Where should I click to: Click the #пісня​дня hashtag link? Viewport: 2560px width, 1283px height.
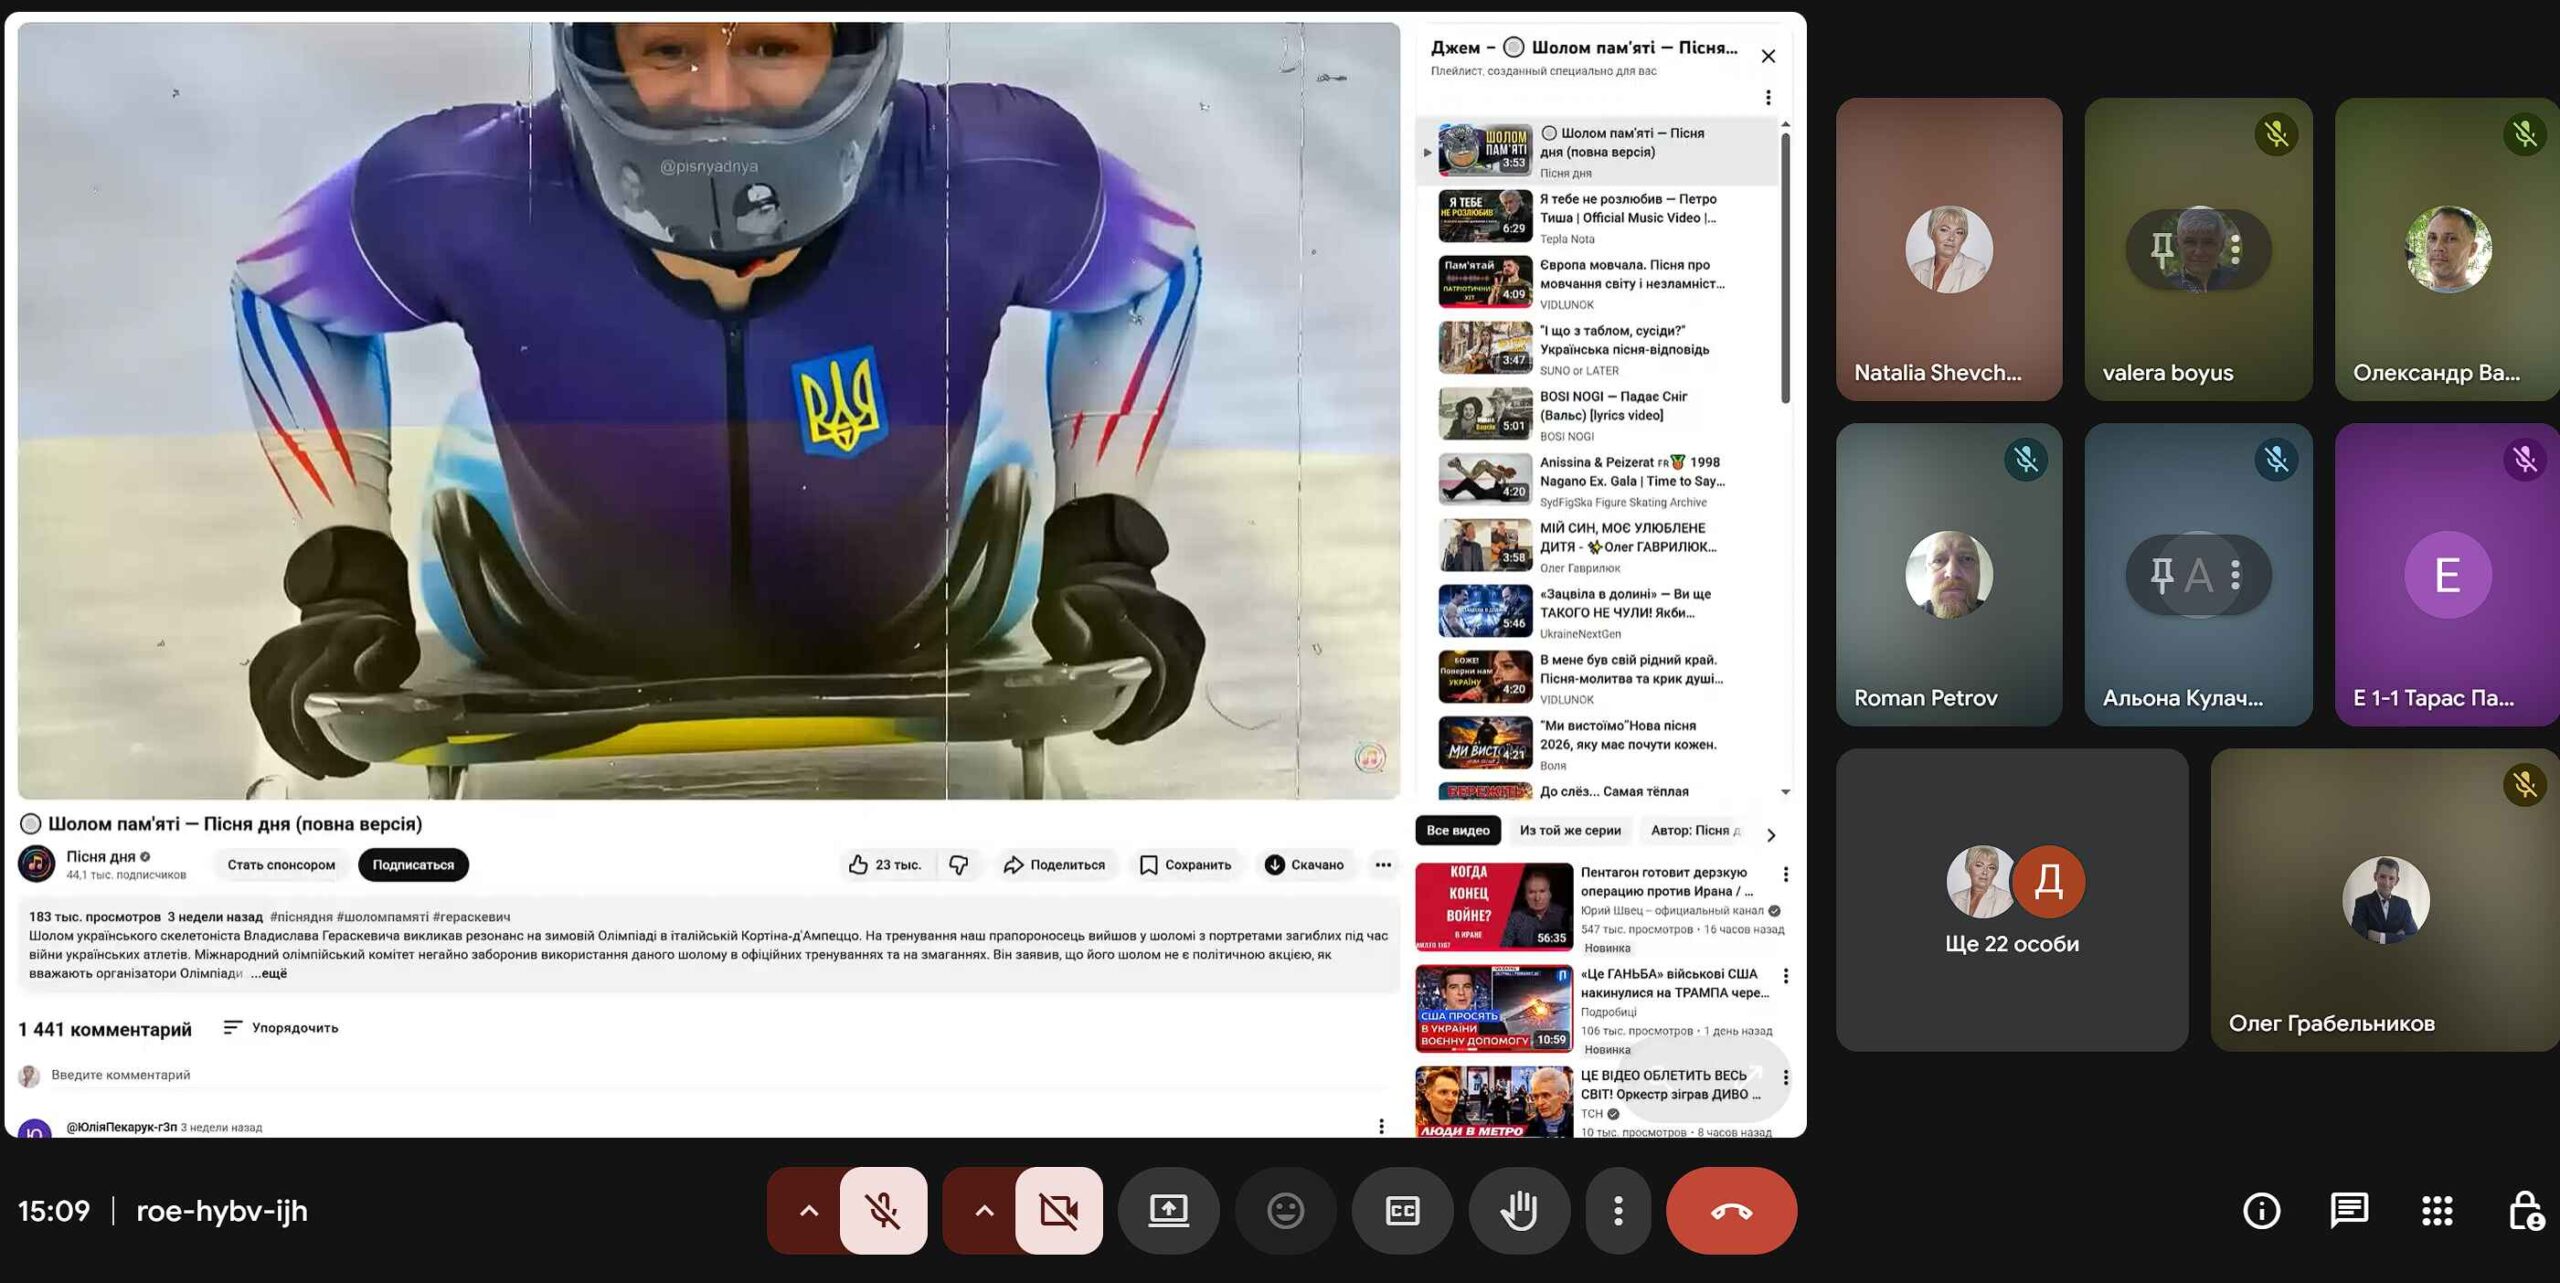coord(301,917)
